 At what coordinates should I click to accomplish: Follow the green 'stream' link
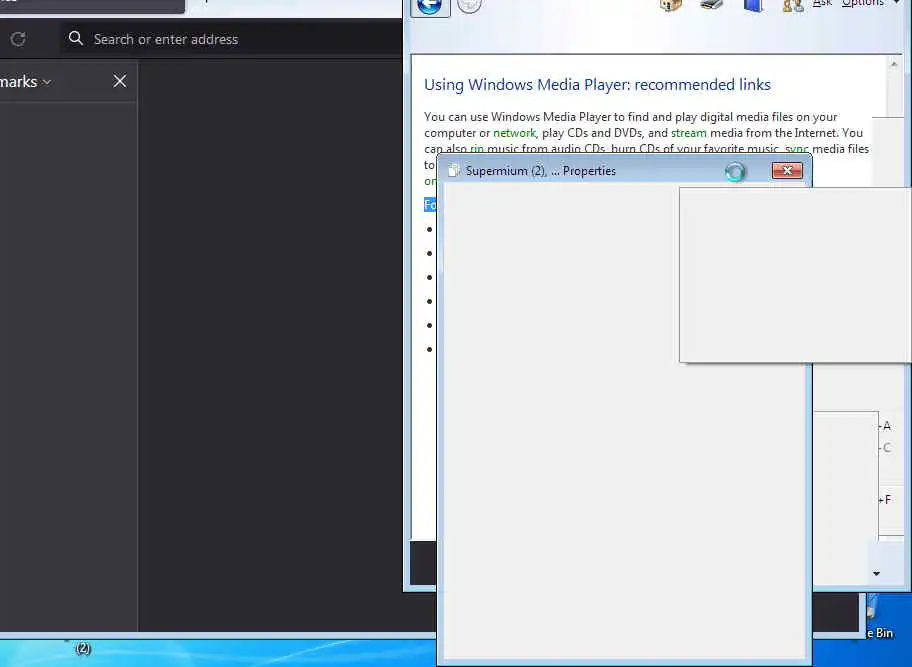689,133
